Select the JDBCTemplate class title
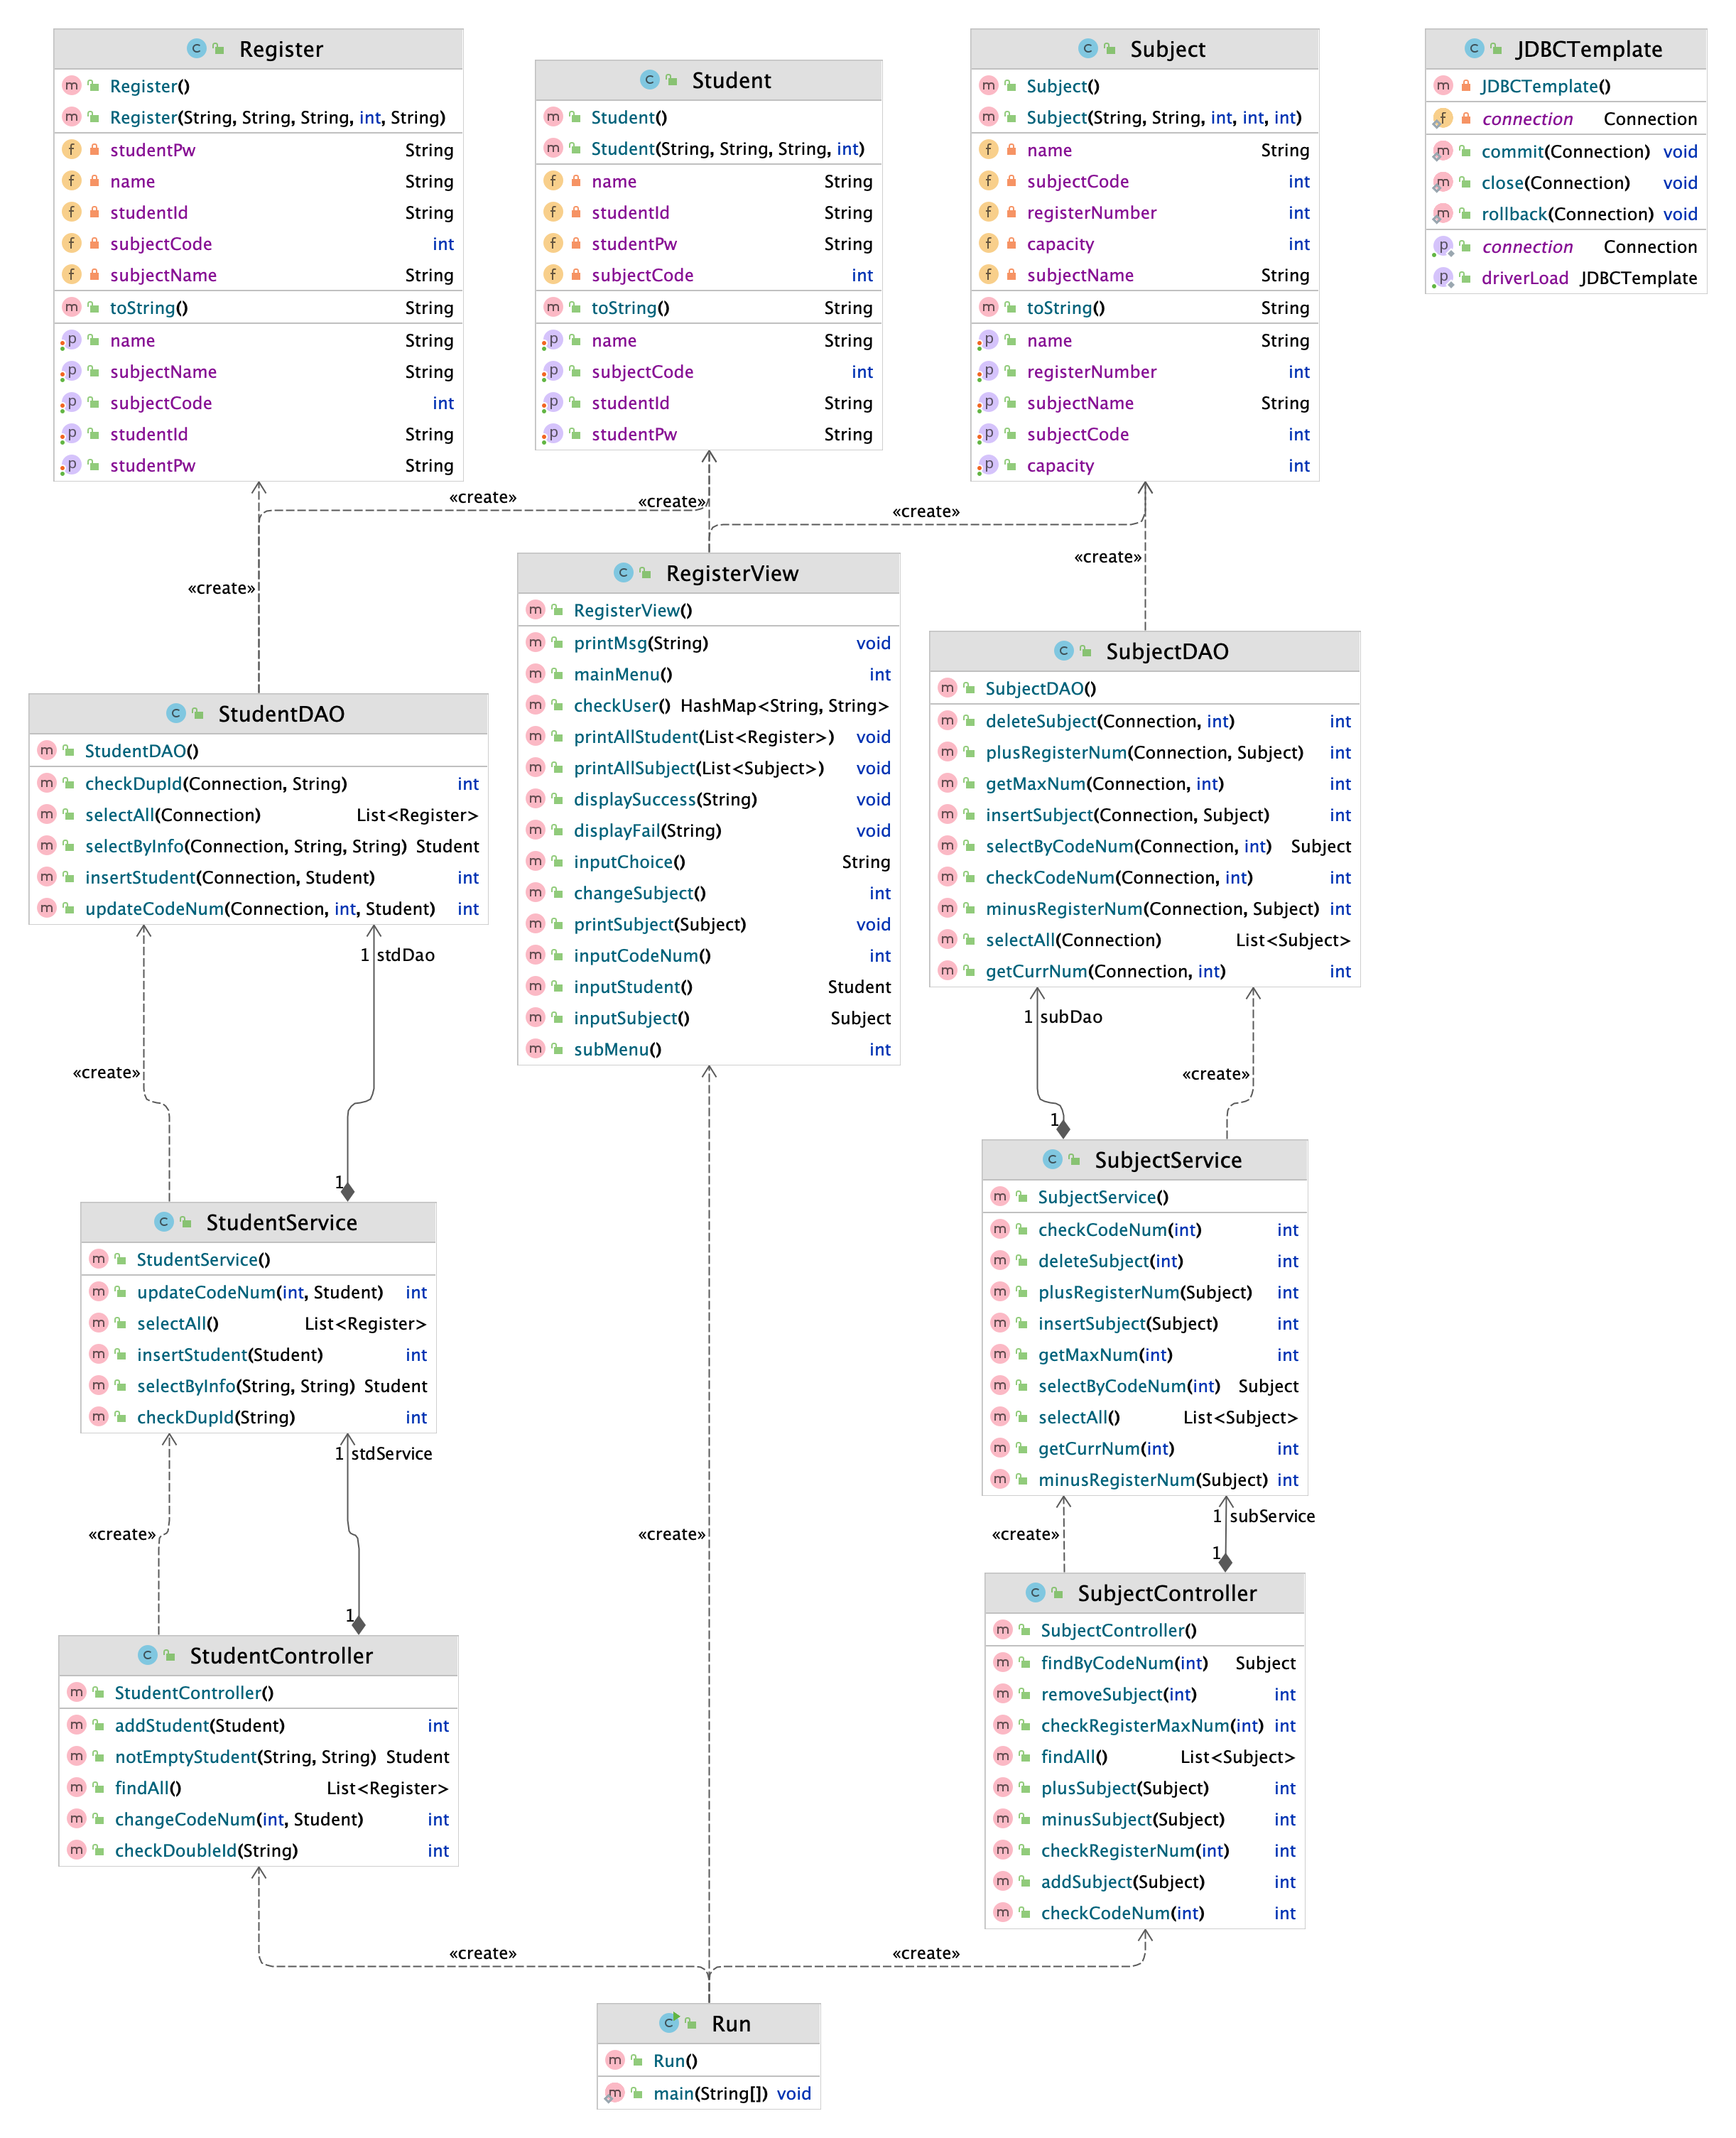 tap(1588, 49)
